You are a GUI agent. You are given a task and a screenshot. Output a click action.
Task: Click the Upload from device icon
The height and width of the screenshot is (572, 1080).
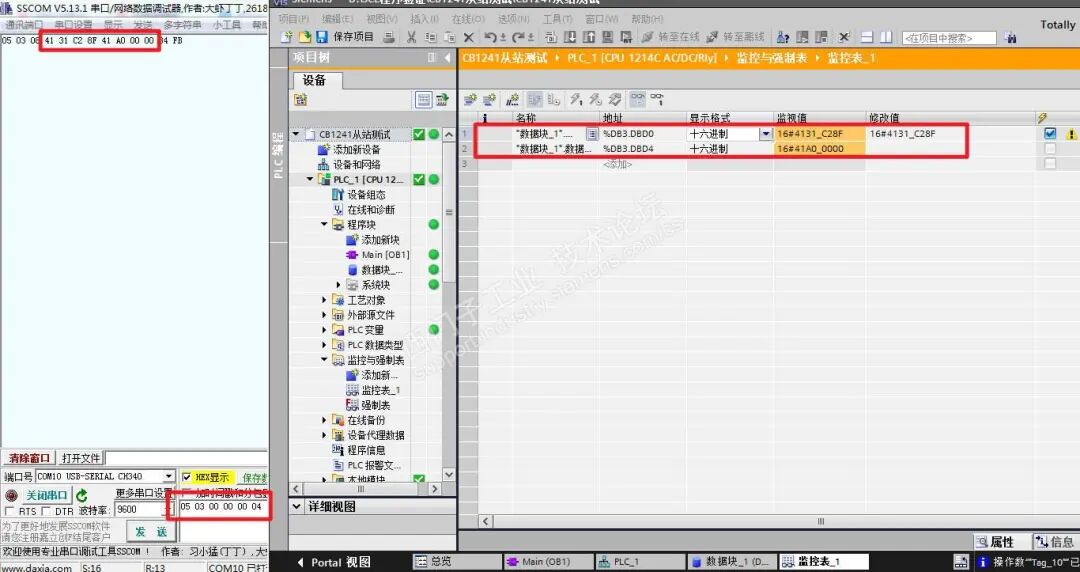point(589,37)
